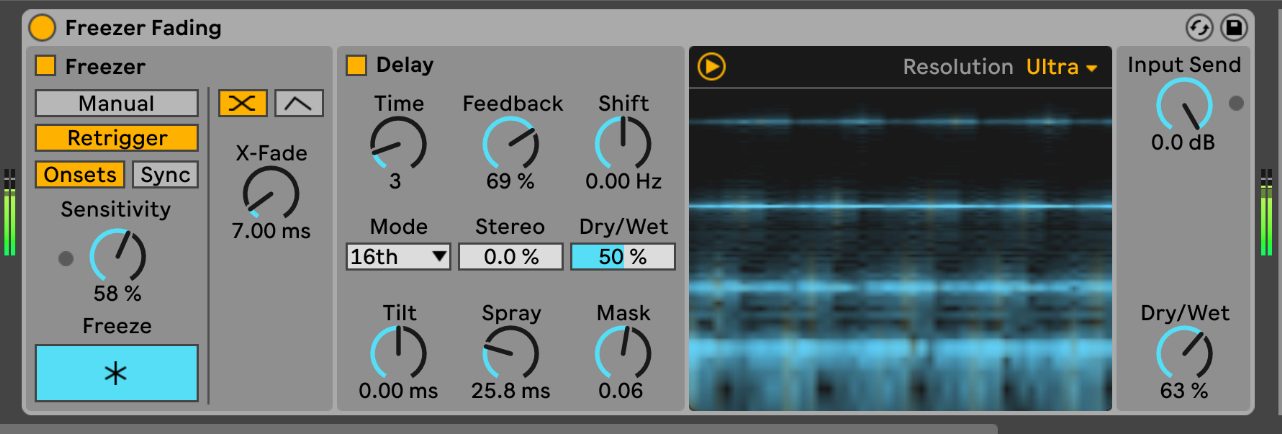Click the Tilt knob
1282x434 pixels.
(399, 353)
